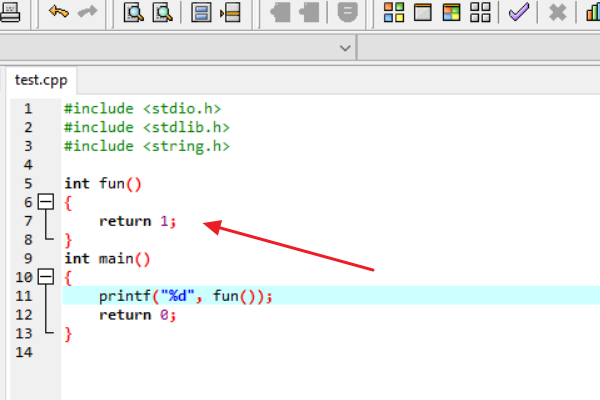Click the Go to function icon

(x=201, y=12)
